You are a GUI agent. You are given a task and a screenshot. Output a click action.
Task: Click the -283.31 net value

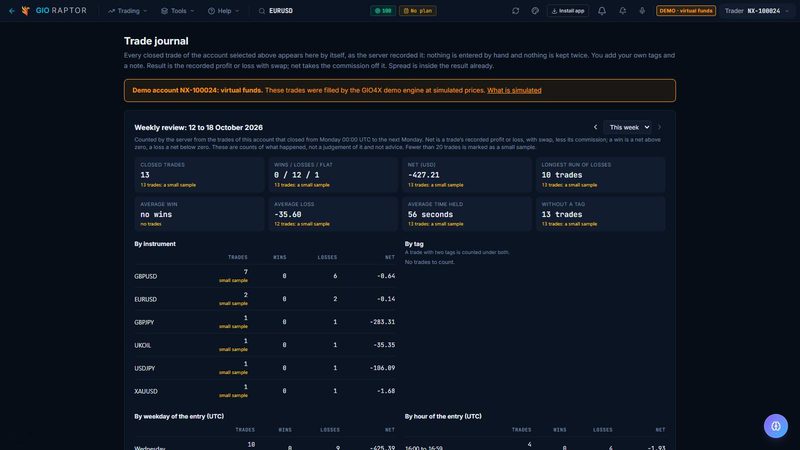382,322
